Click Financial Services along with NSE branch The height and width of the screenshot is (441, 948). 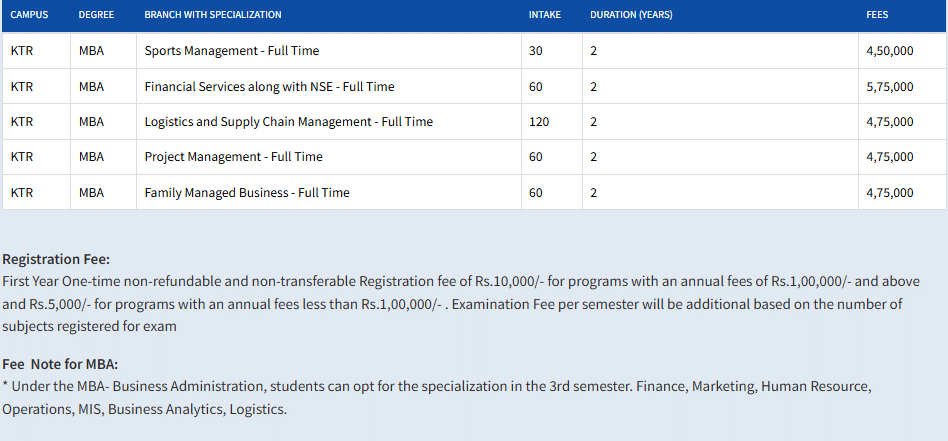pyautogui.click(x=269, y=87)
